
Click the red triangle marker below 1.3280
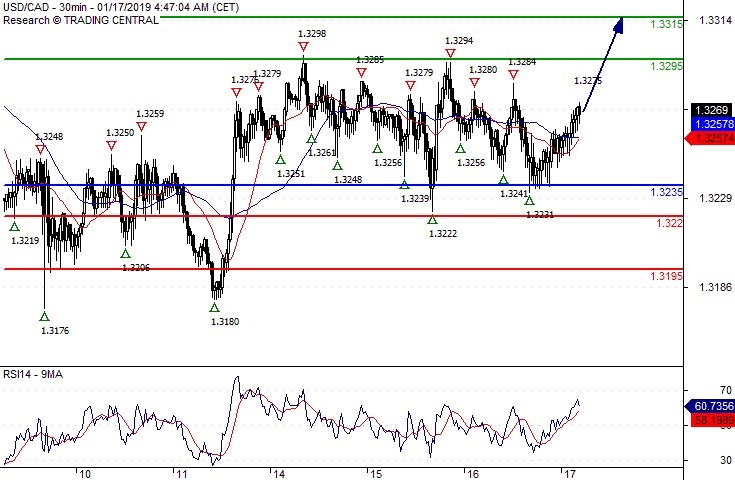click(x=474, y=82)
